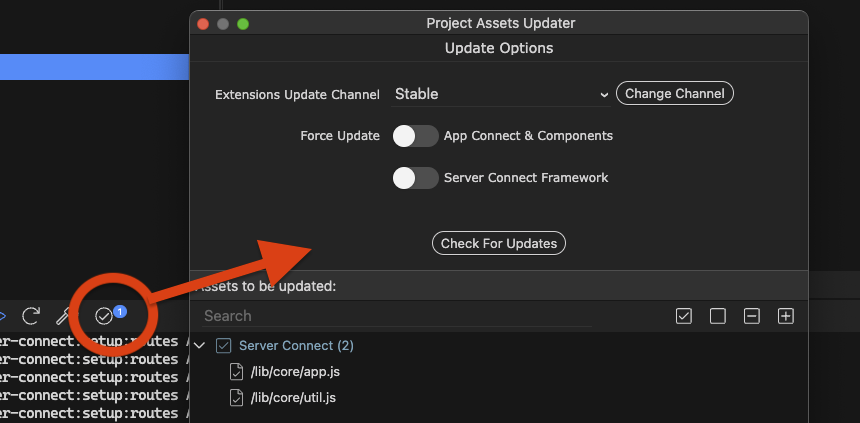Image resolution: width=860 pixels, height=423 pixels.
Task: Click the refresh arrow icon in bottom toolbar
Action: [31, 315]
